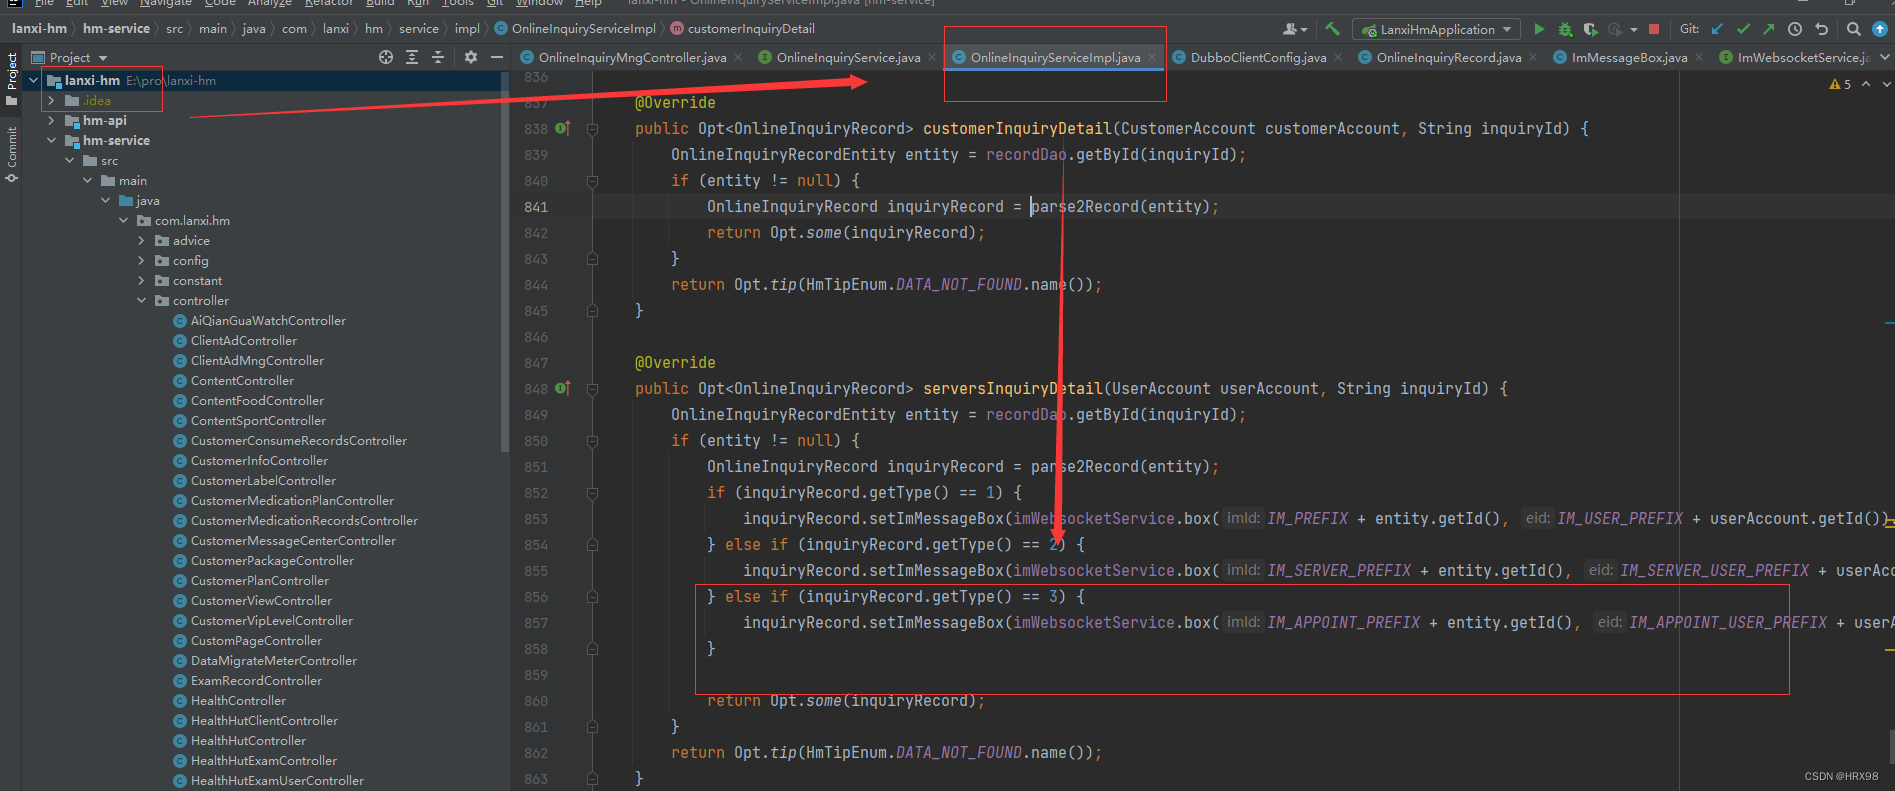Show Git history clock icon
The width and height of the screenshot is (1895, 791).
click(1795, 29)
